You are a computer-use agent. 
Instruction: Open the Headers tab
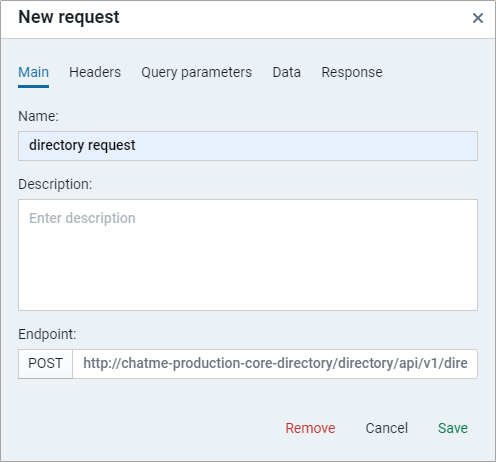(95, 72)
